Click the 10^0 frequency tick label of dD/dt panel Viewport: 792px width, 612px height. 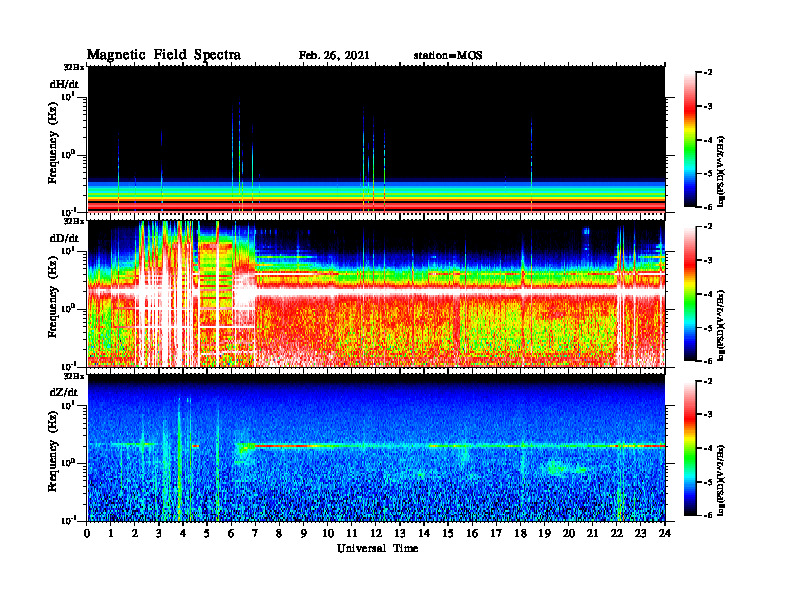pos(68,308)
